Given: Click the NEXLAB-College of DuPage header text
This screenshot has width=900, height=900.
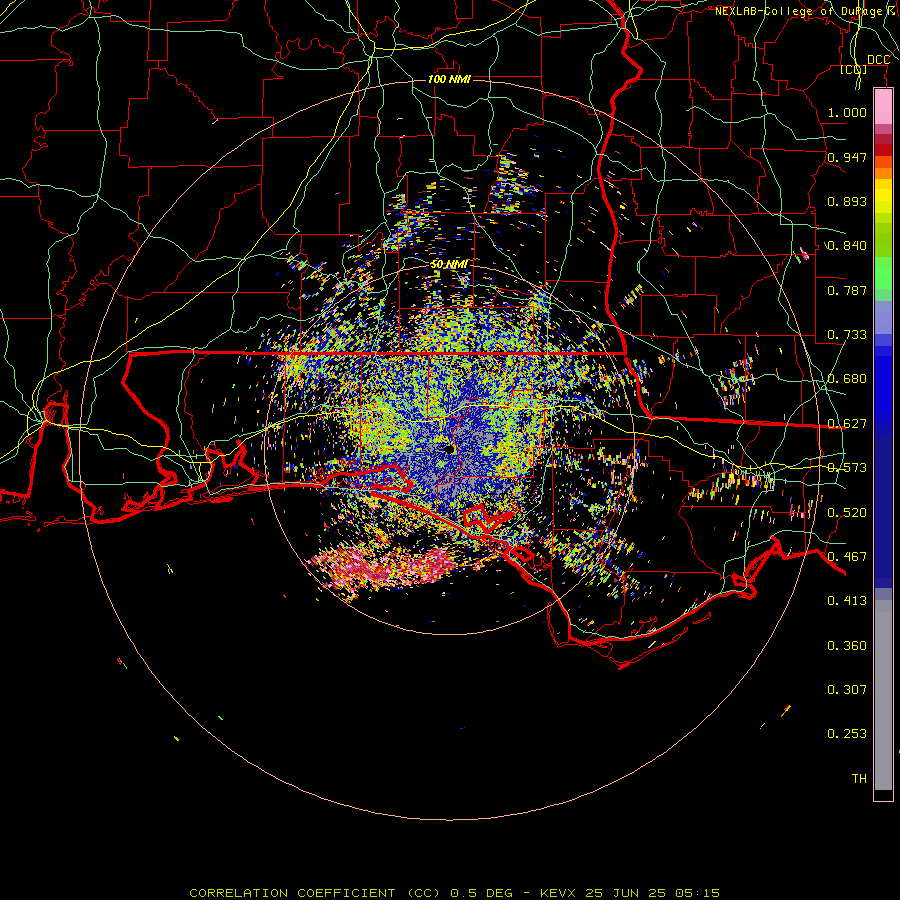Looking at the screenshot, I should pos(806,11).
